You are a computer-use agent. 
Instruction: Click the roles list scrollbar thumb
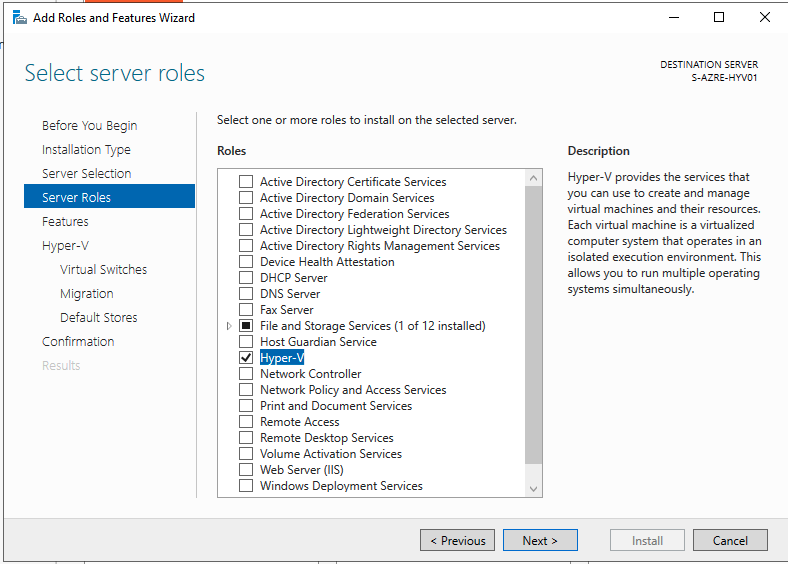pos(533,320)
